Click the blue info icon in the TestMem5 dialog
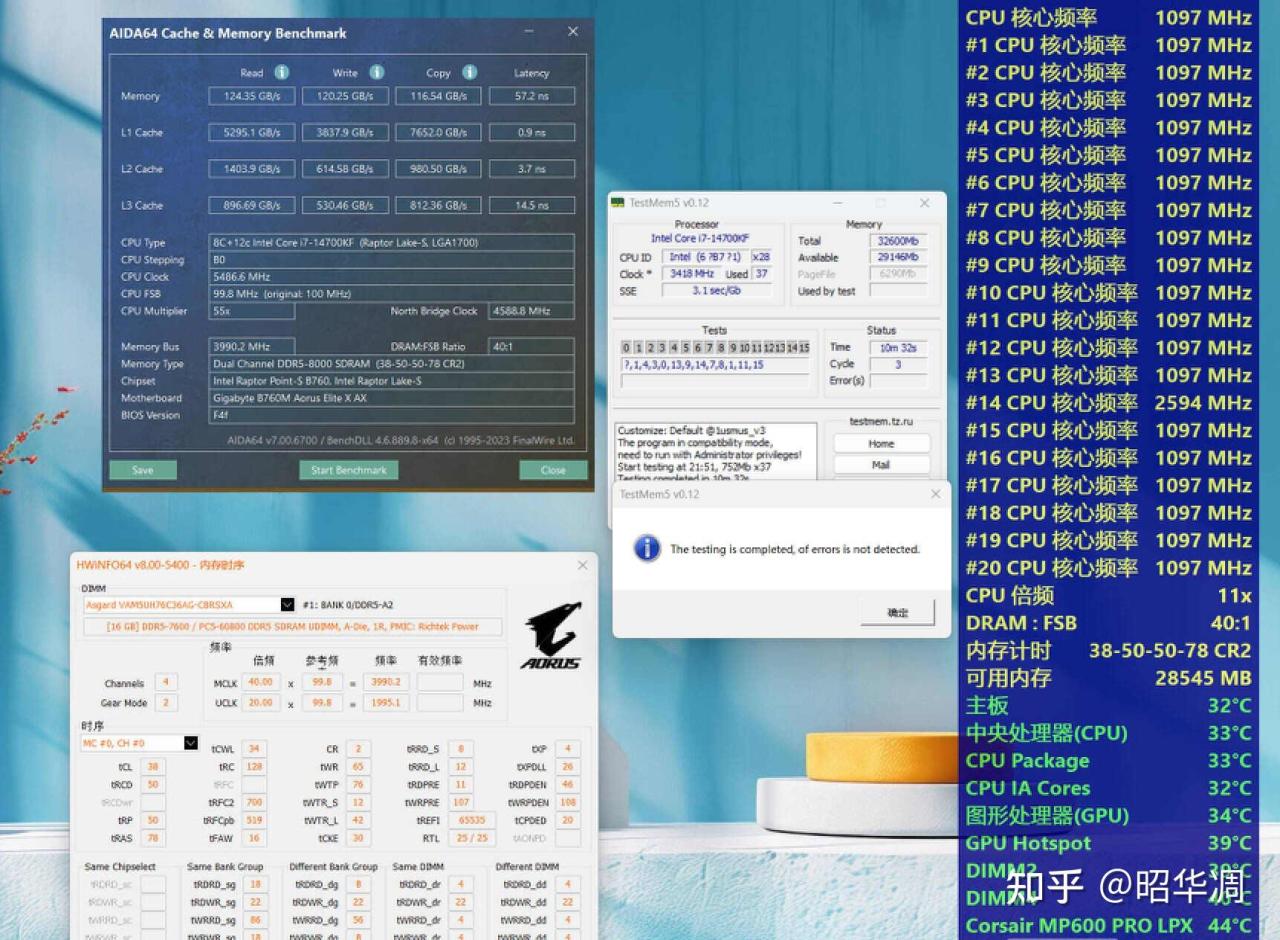 647,548
